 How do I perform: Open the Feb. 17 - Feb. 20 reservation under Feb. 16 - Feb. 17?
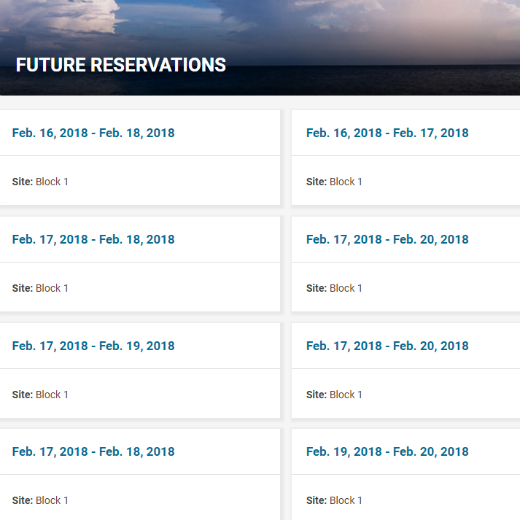tap(387, 240)
